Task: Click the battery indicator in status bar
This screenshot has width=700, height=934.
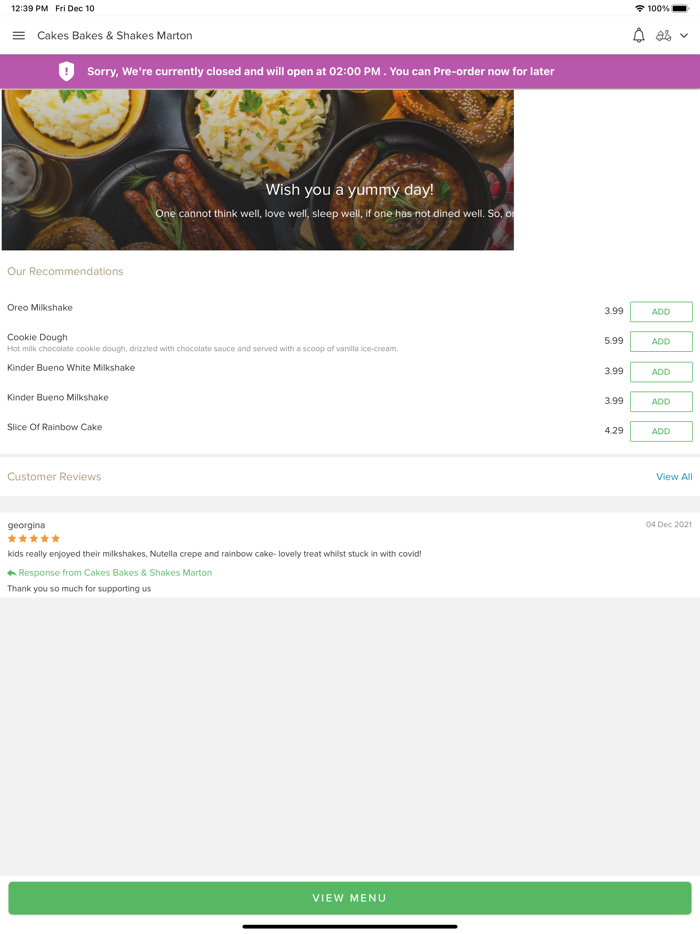Action: pyautogui.click(x=682, y=6)
